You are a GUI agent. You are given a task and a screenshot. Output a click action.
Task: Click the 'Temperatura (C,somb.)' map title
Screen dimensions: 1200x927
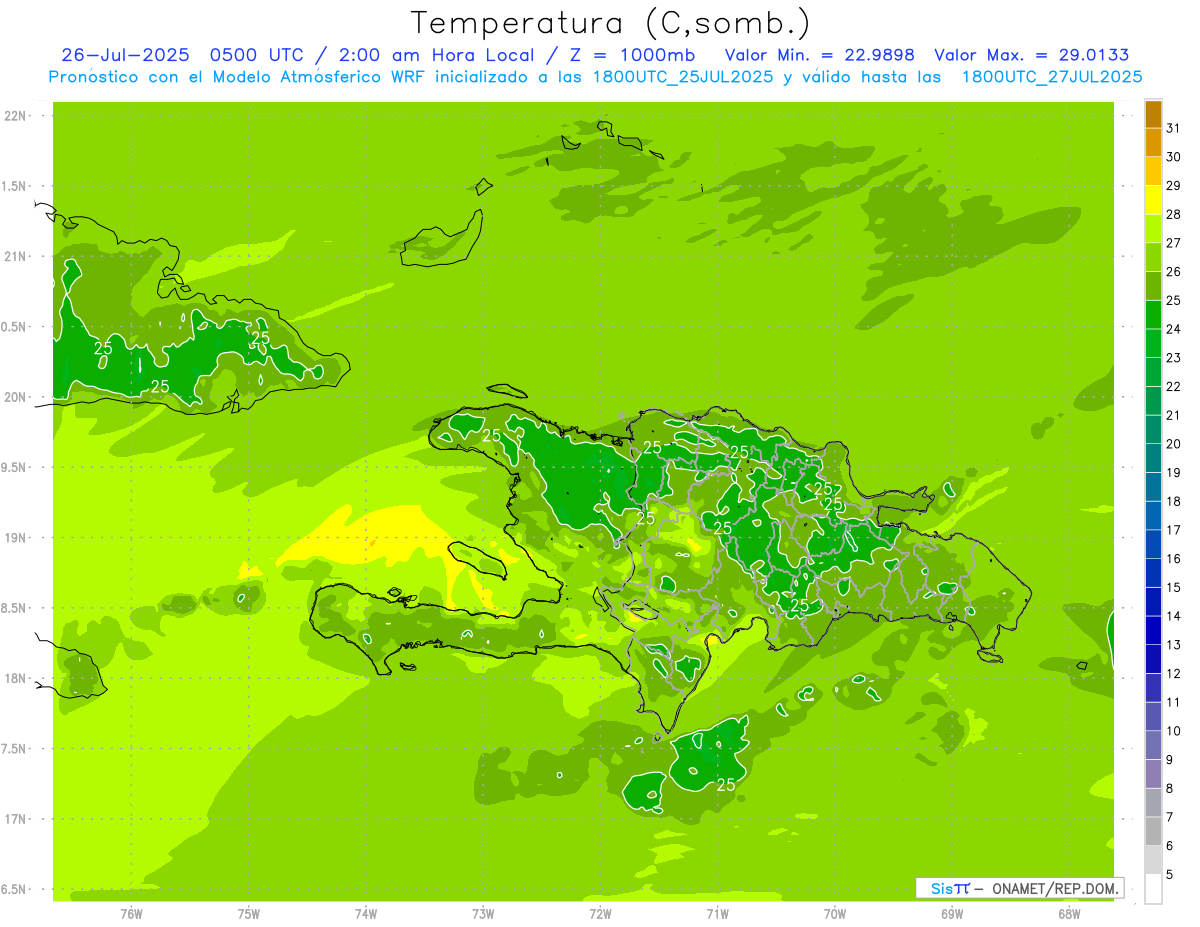point(610,22)
